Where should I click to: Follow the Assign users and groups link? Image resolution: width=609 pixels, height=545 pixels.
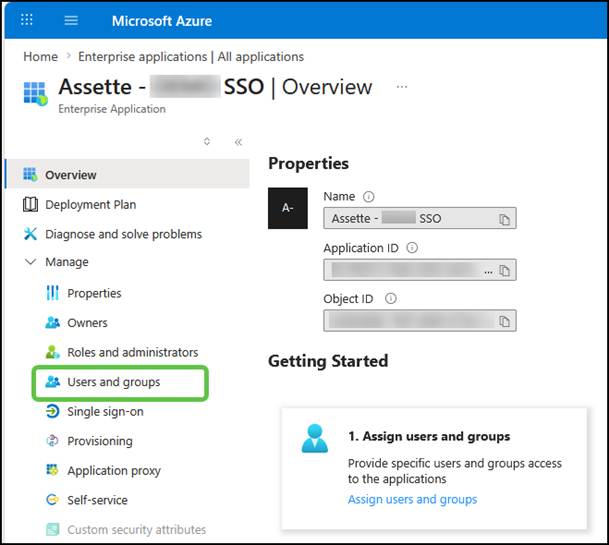point(412,499)
